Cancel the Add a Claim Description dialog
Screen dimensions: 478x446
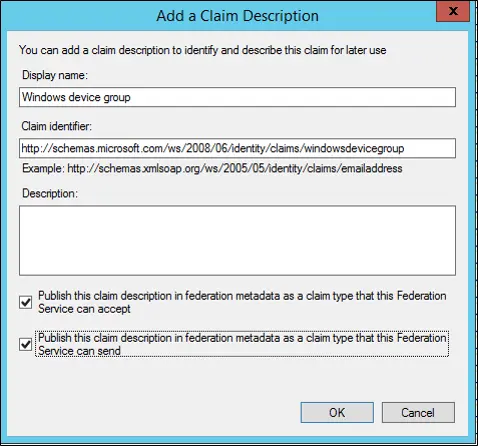pyautogui.click(x=418, y=413)
